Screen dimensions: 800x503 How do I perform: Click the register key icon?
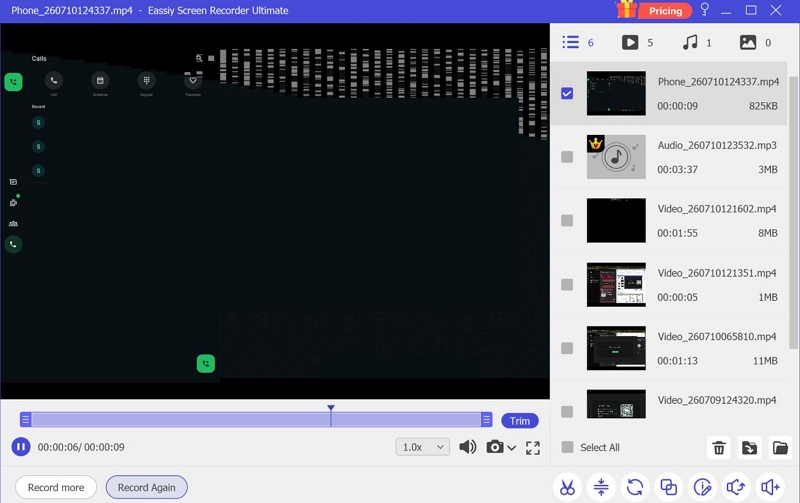pos(705,9)
